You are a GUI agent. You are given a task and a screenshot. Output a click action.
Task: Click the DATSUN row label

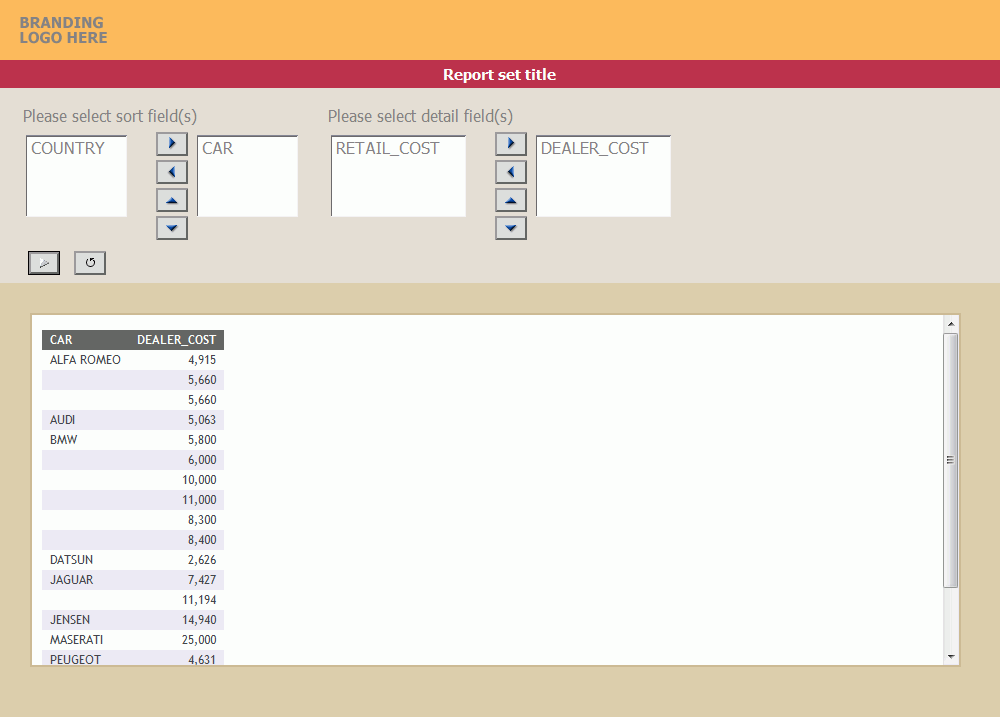point(71,559)
